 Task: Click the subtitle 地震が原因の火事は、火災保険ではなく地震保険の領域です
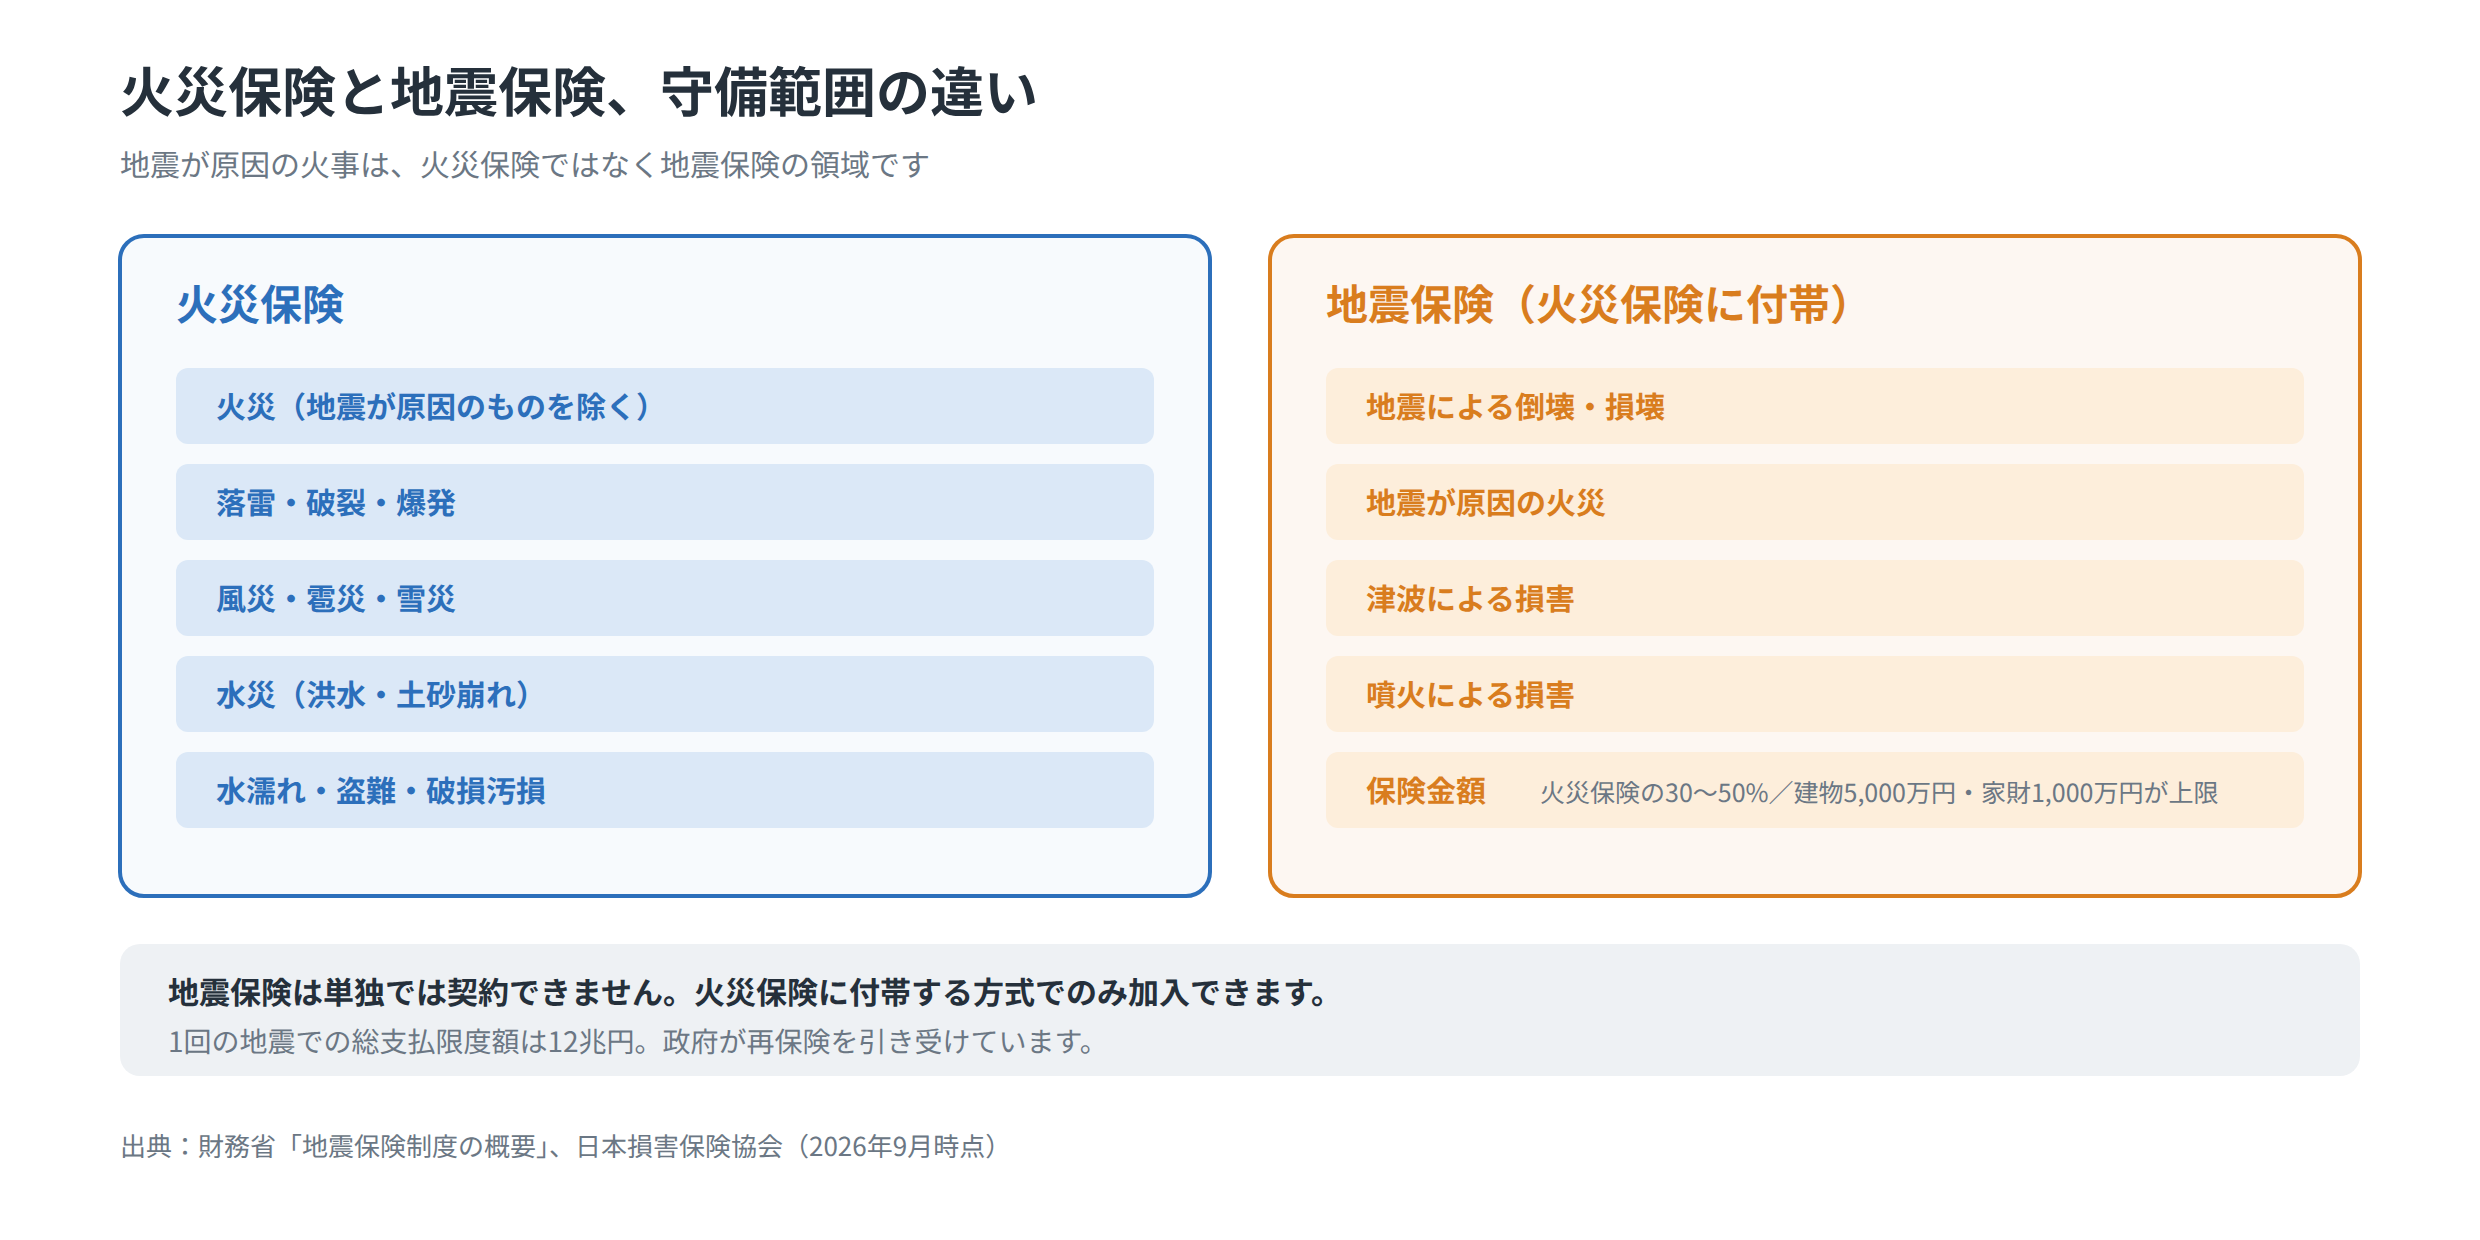pyautogui.click(x=525, y=165)
